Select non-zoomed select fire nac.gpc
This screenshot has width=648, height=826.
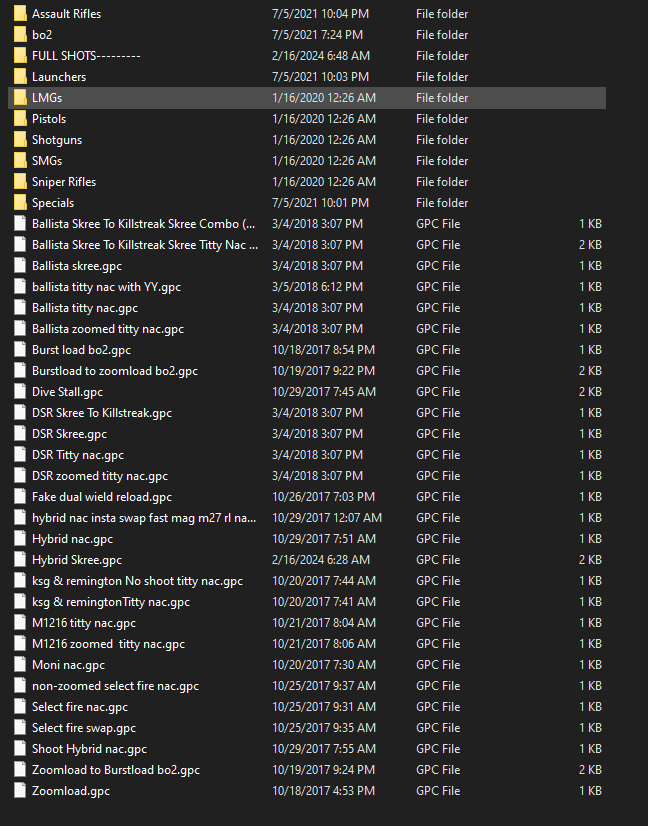[115, 686]
